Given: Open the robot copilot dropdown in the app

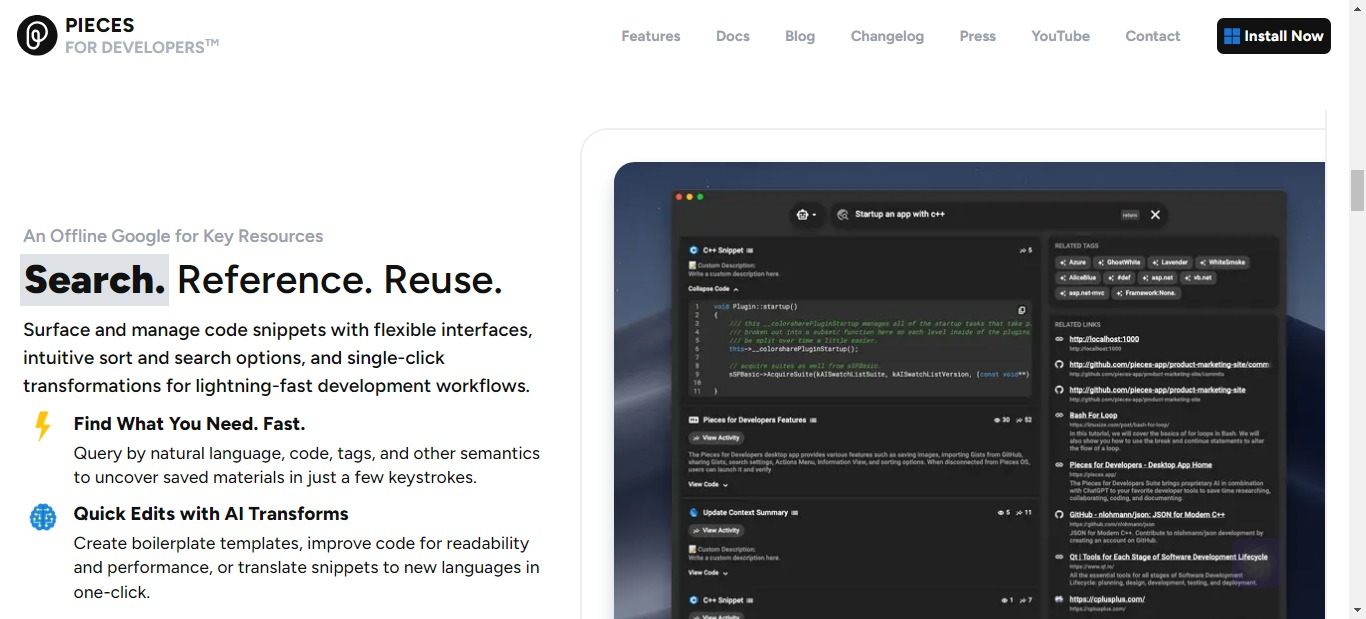Looking at the screenshot, I should click(x=805, y=214).
